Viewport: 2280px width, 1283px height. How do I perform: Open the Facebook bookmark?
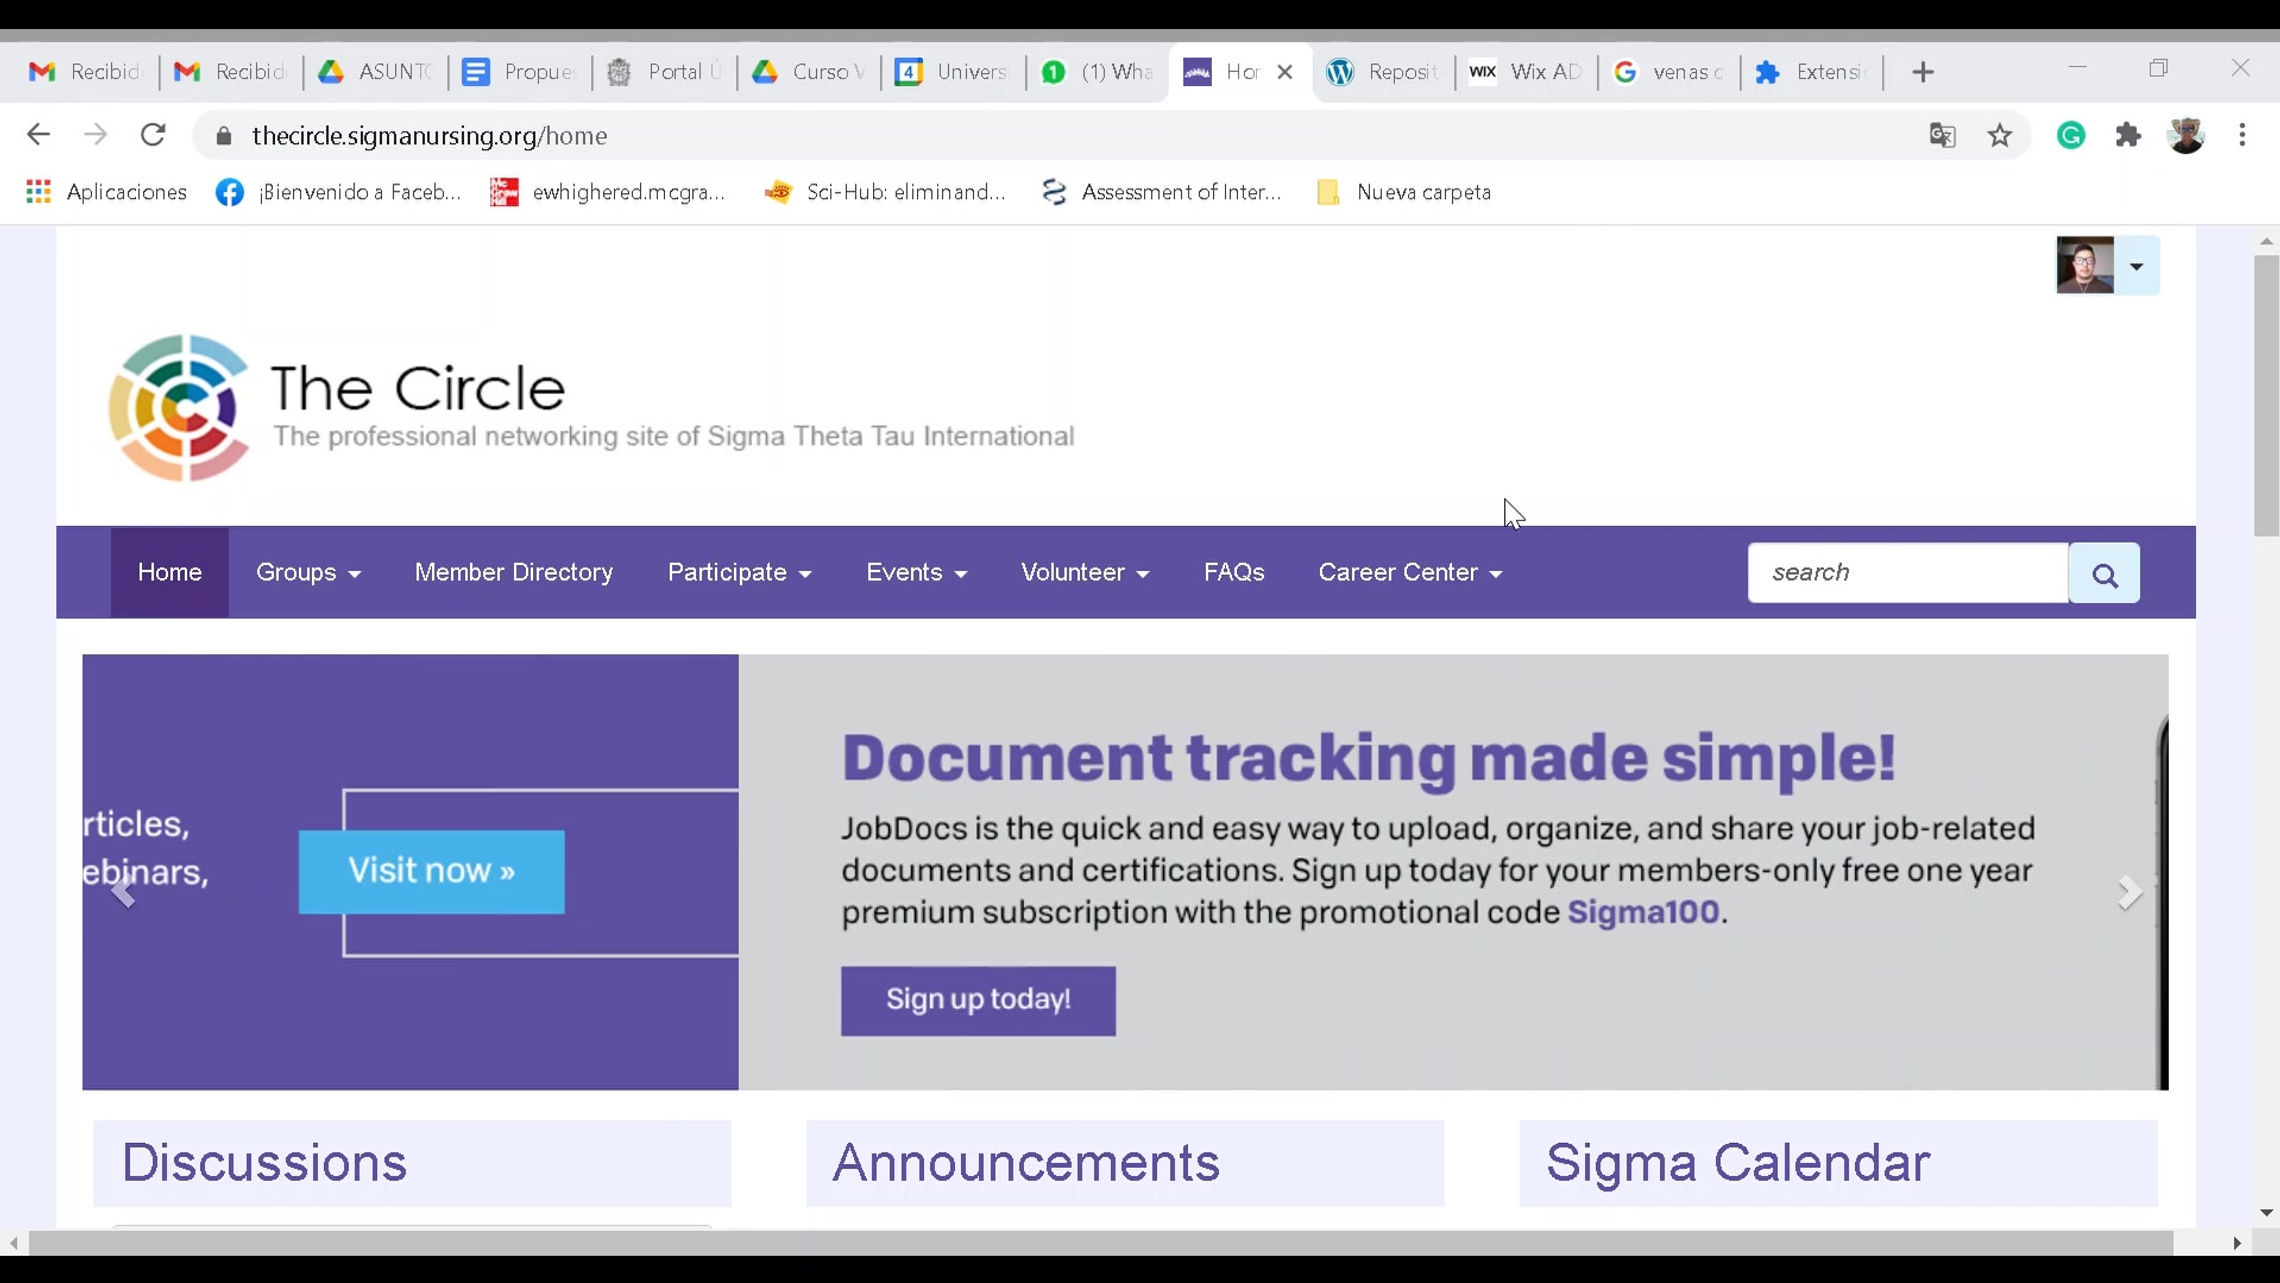click(338, 192)
